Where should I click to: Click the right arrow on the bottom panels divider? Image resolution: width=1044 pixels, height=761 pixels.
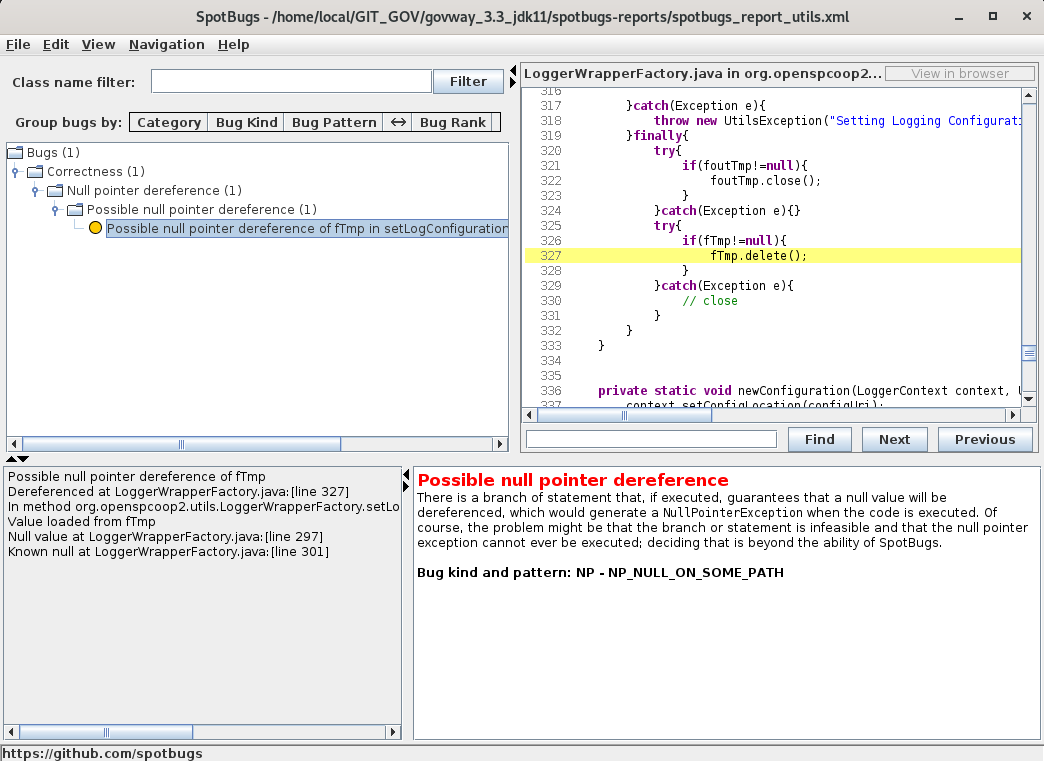(x=406, y=487)
